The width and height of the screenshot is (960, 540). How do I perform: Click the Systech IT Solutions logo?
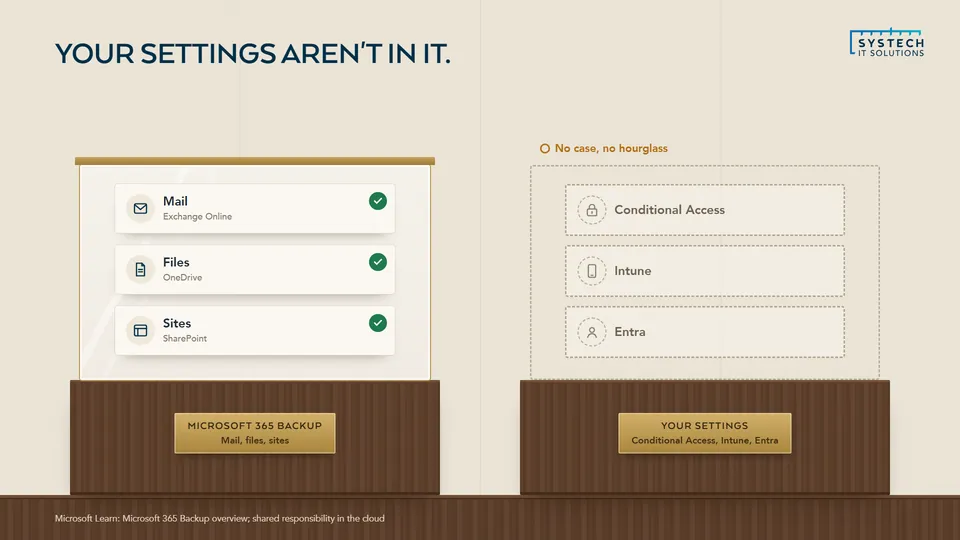887,43
